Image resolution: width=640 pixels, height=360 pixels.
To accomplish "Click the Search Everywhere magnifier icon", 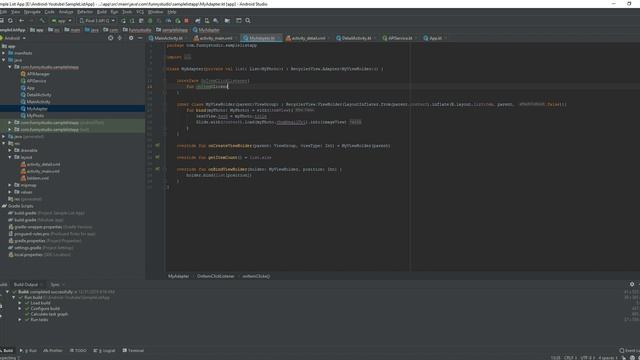I will [x=248, y=20].
